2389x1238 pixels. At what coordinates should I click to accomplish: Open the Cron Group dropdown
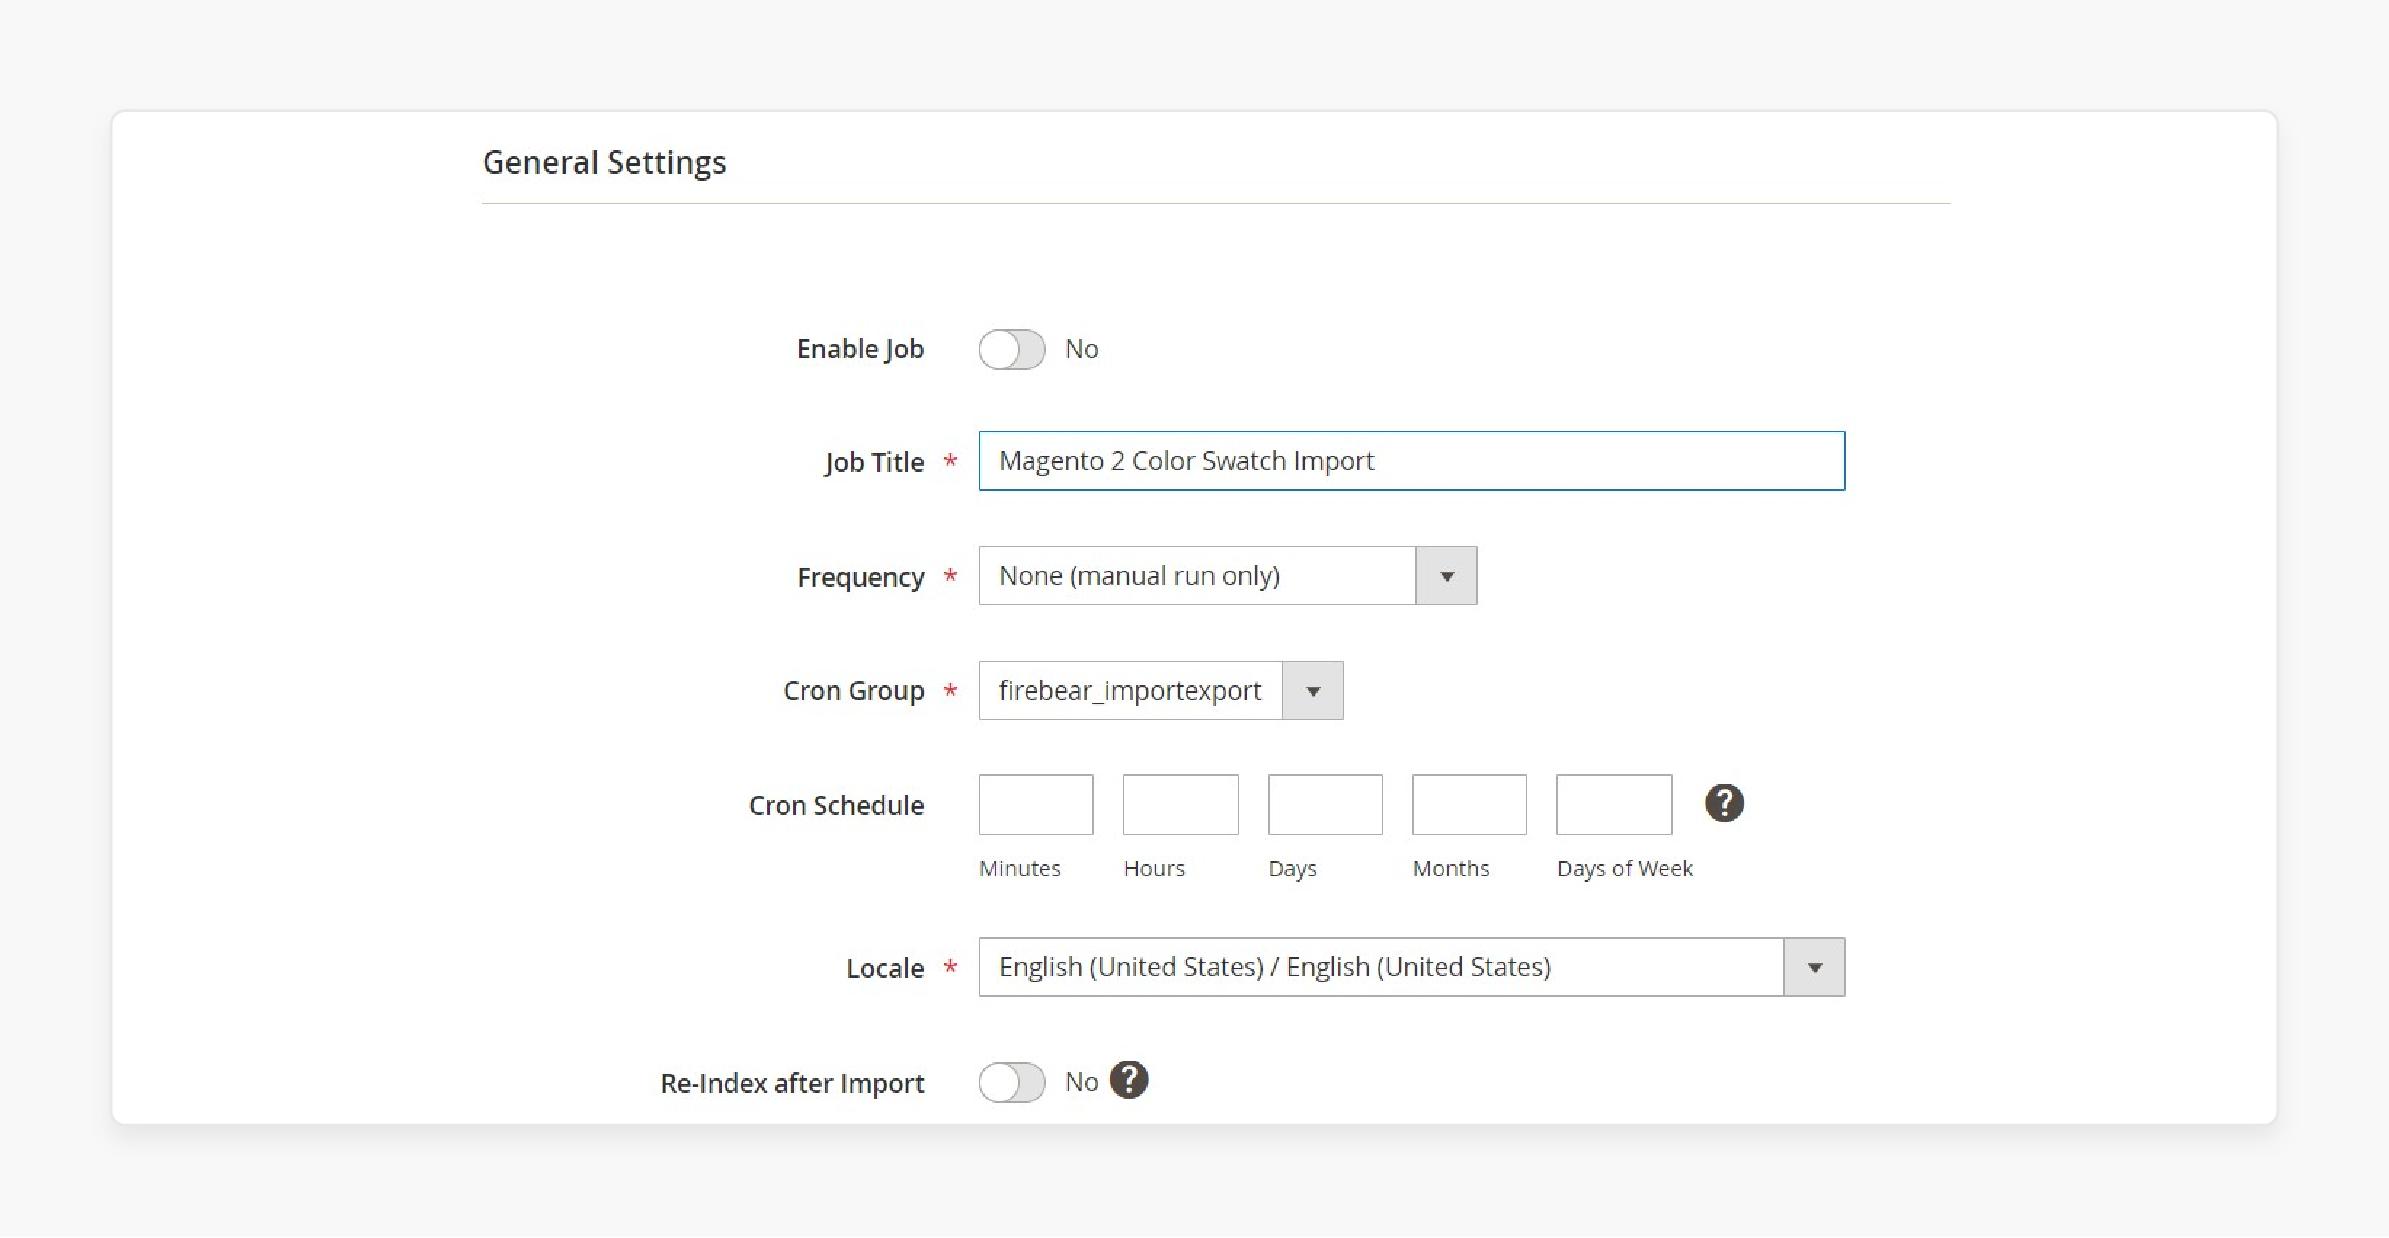(1160, 691)
